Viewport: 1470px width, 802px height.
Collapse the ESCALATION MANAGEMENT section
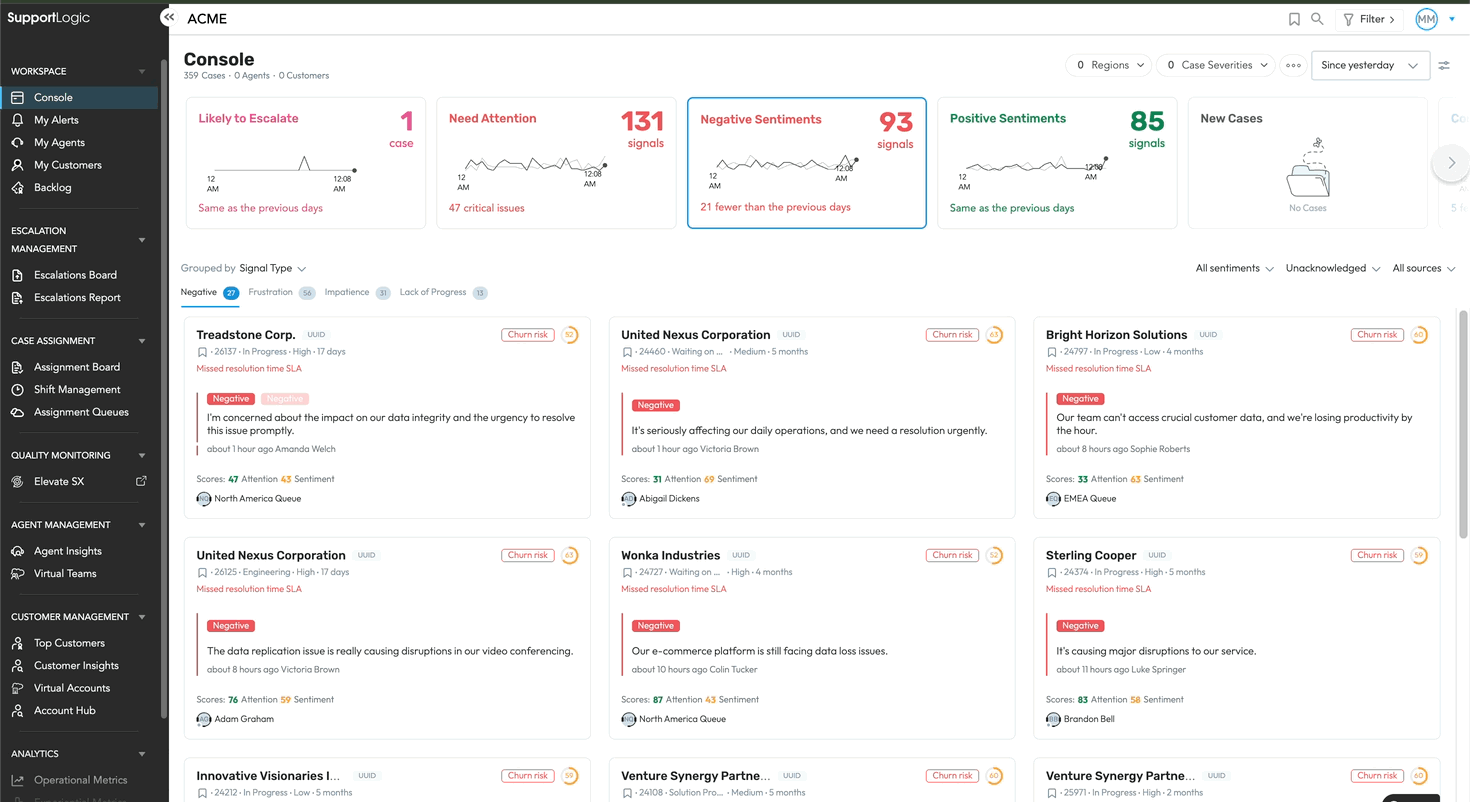[x=141, y=240]
